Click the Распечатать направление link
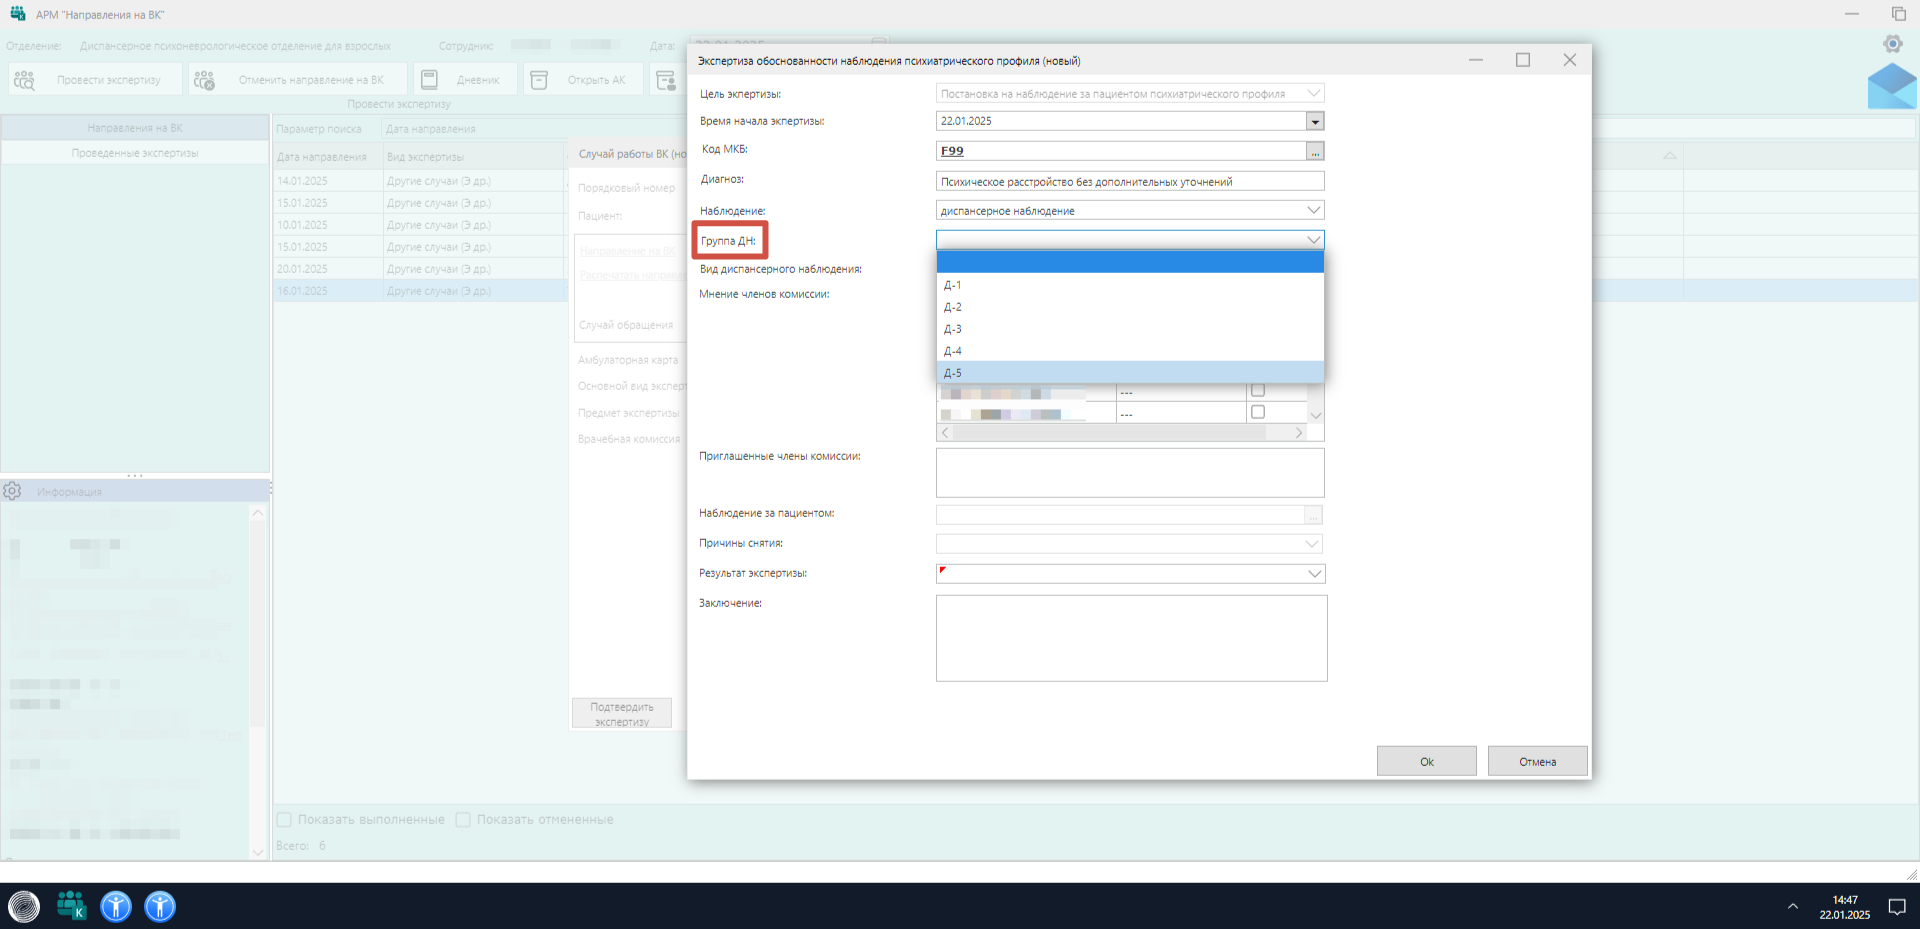1920x929 pixels. [632, 275]
